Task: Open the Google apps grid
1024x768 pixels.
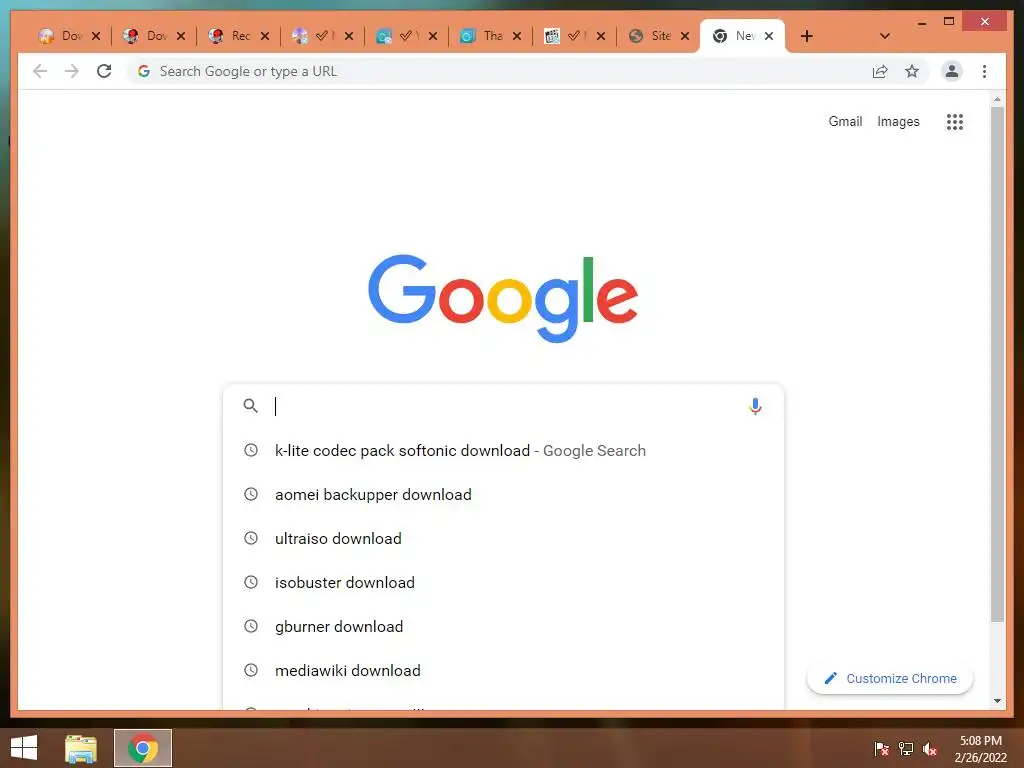Action: tap(954, 121)
